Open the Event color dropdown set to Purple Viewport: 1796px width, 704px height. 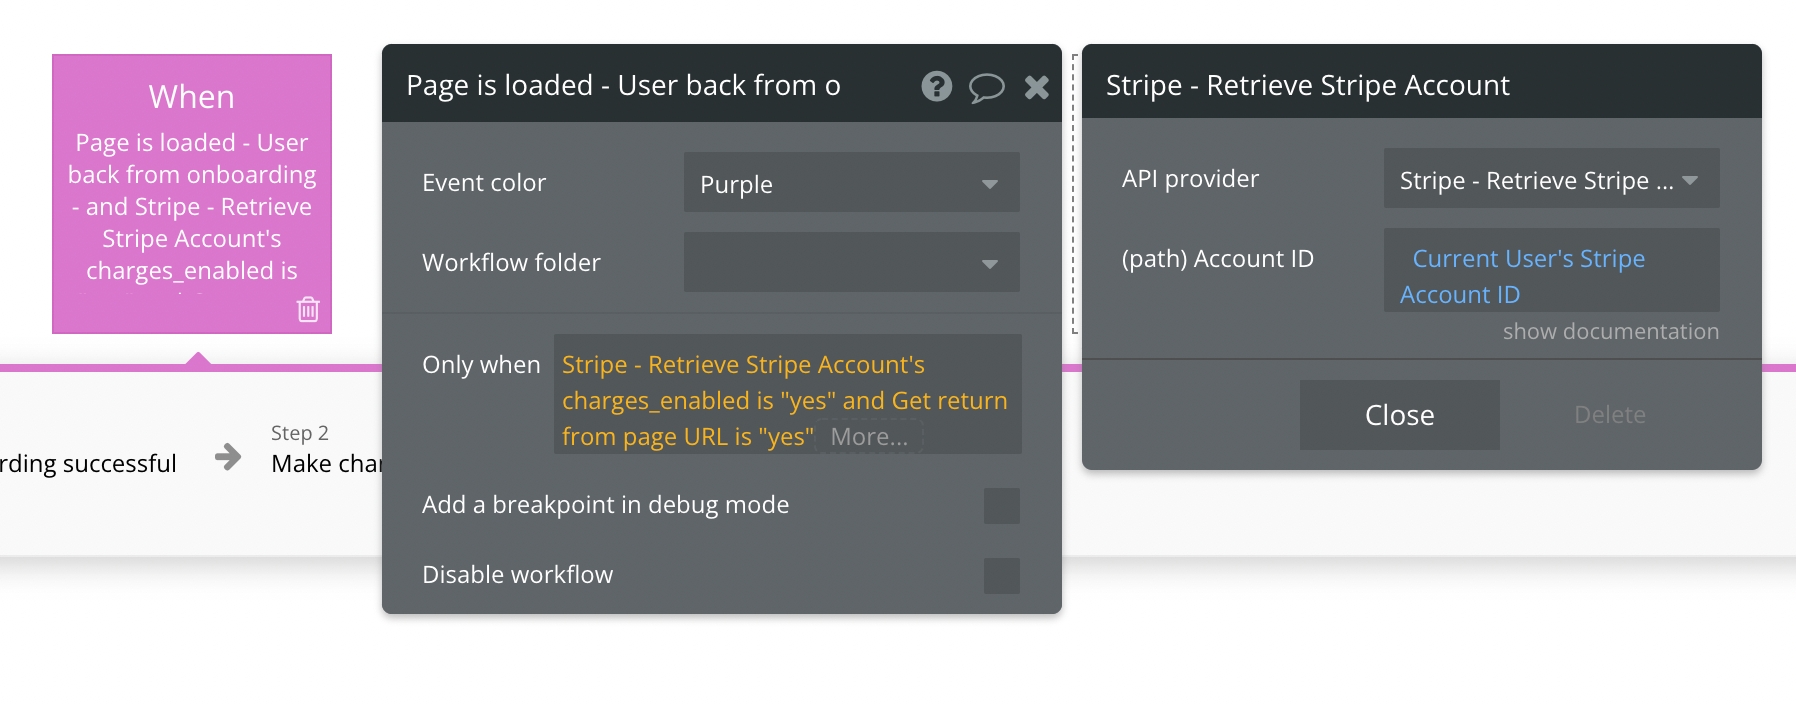coord(851,182)
